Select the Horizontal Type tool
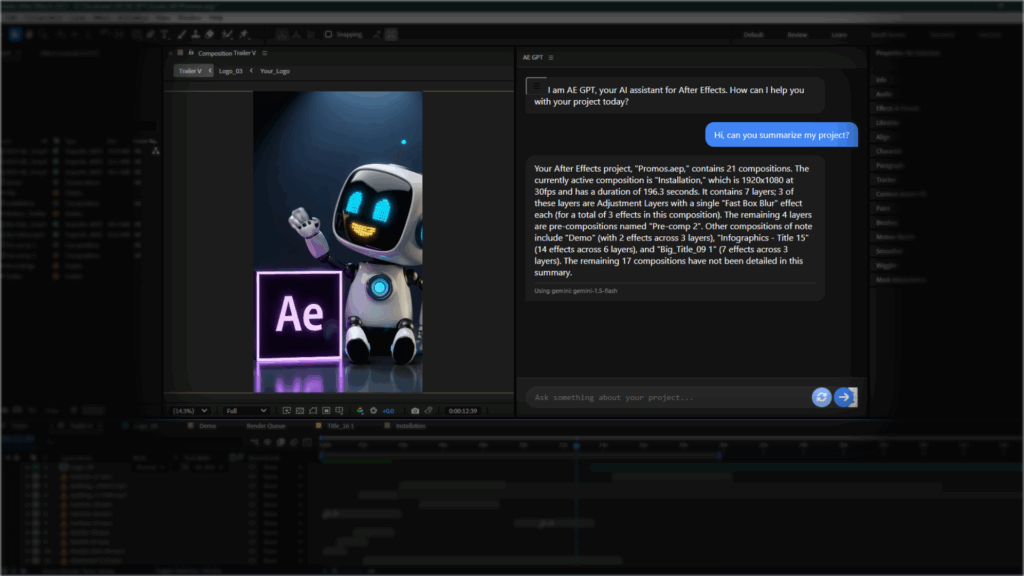1024x576 pixels. click(x=164, y=33)
